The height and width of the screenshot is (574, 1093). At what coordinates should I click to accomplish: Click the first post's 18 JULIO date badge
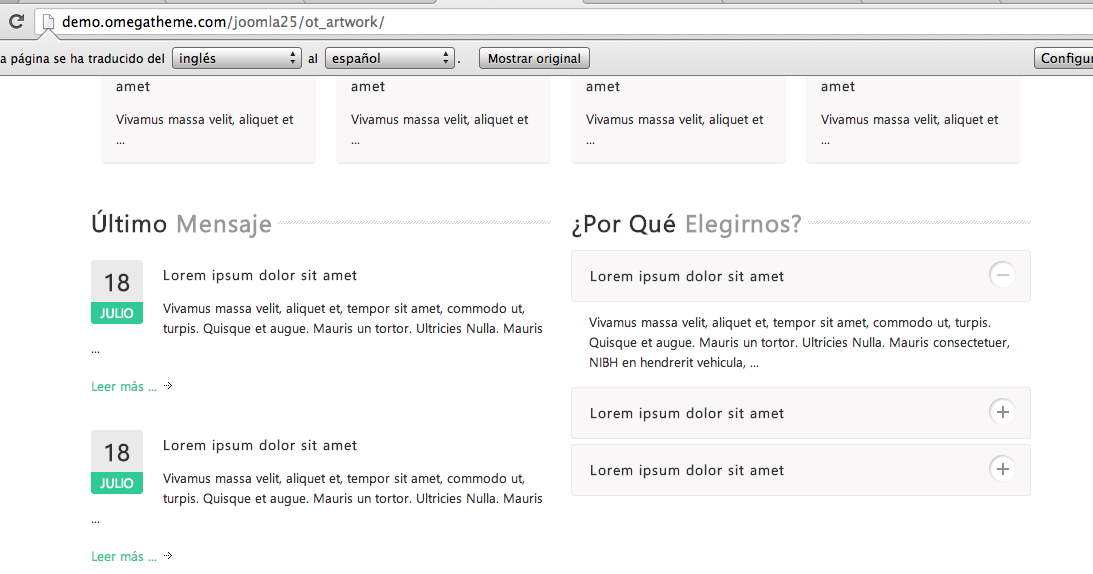(x=117, y=292)
